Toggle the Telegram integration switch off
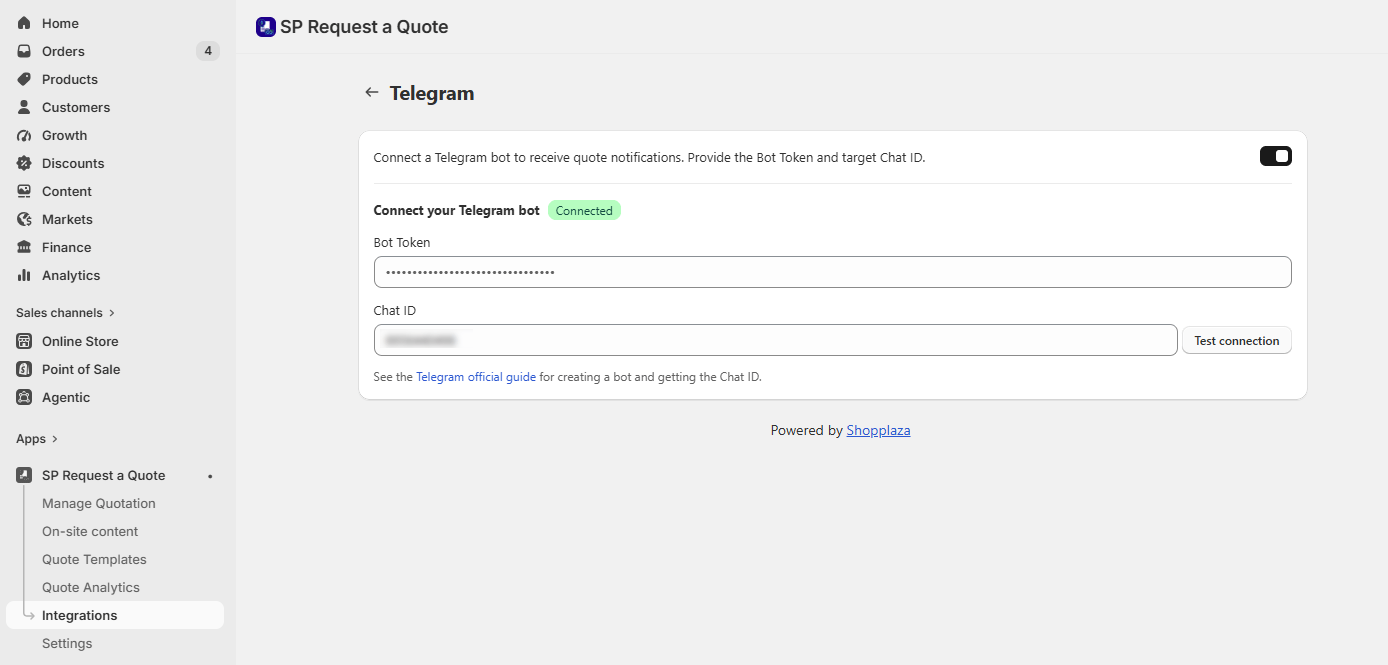Image resolution: width=1388 pixels, height=665 pixels. (x=1276, y=156)
